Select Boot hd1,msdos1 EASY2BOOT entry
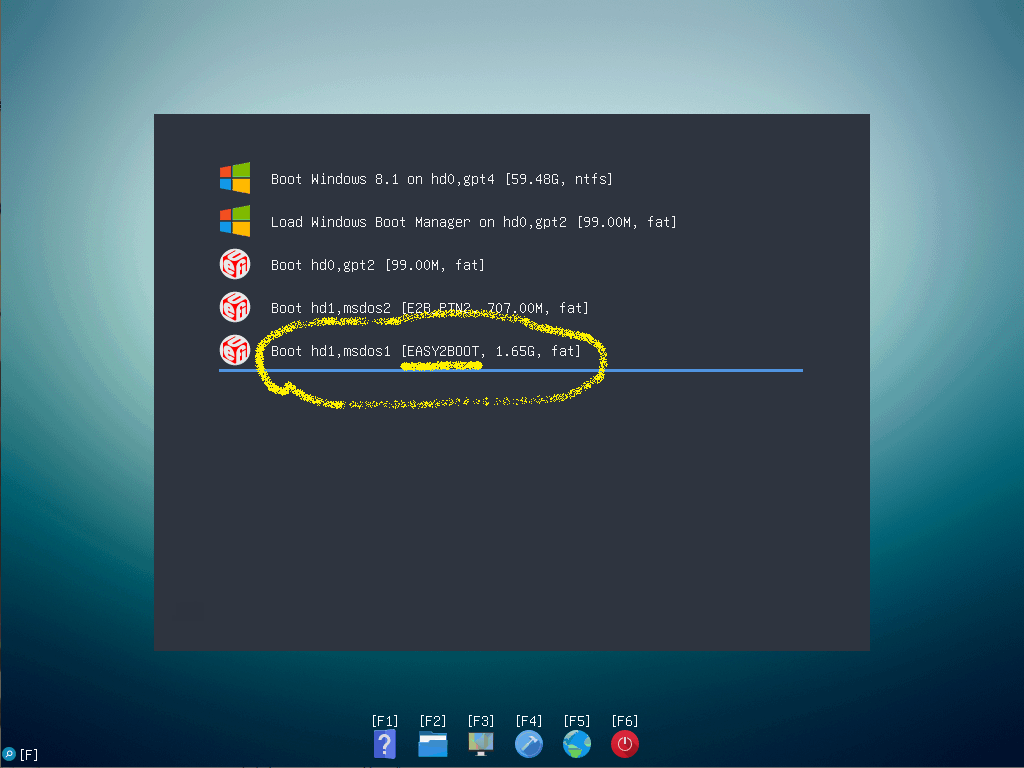This screenshot has height=768, width=1024. coord(511,351)
